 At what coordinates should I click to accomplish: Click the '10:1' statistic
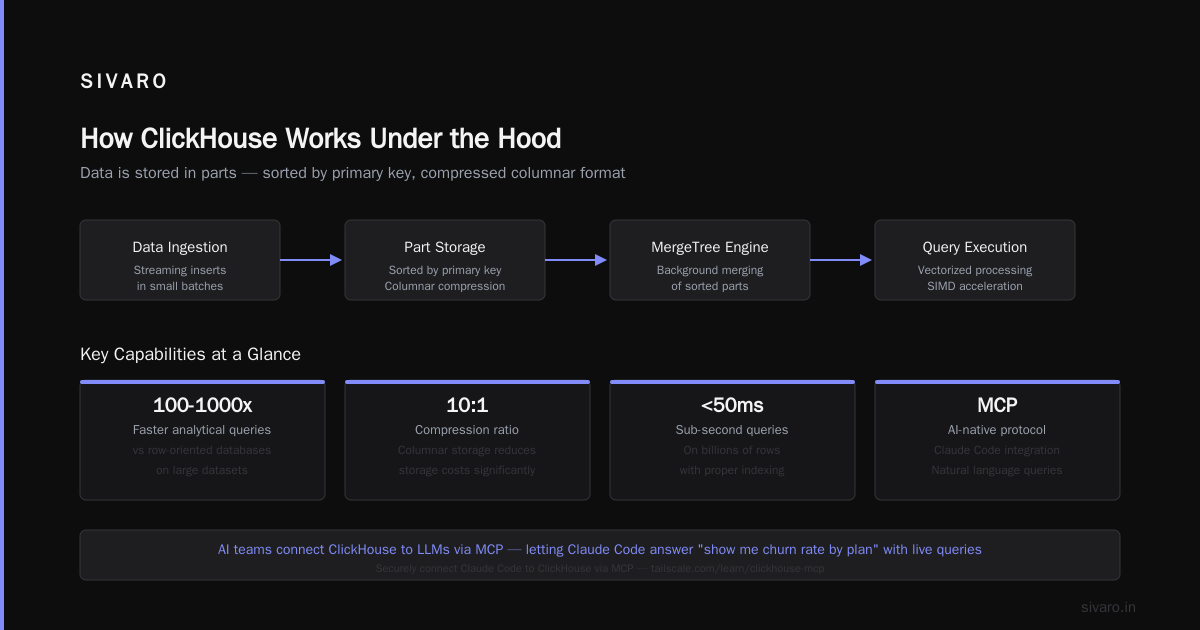pos(467,405)
